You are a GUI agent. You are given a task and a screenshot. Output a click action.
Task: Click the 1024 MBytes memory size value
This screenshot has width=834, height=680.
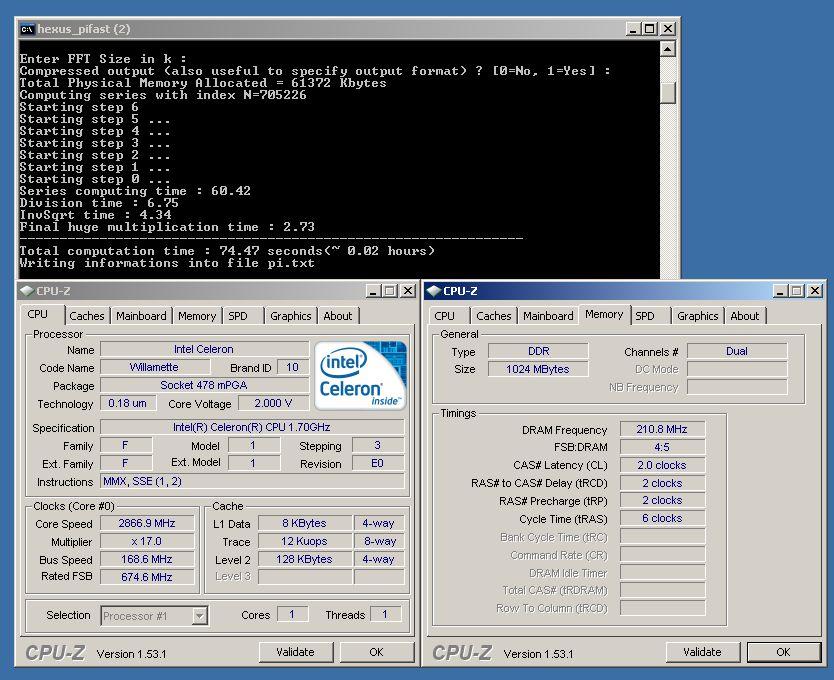tap(538, 369)
